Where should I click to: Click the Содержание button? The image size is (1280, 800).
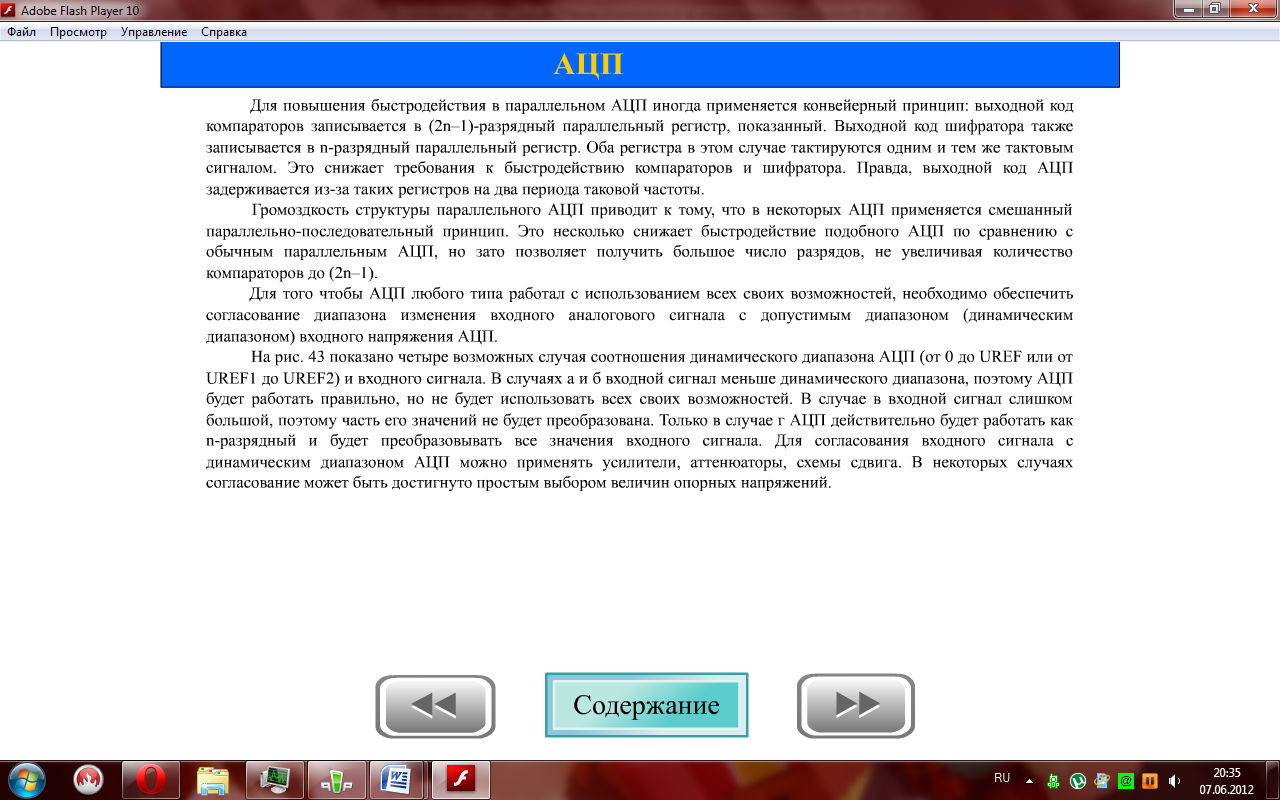click(646, 705)
